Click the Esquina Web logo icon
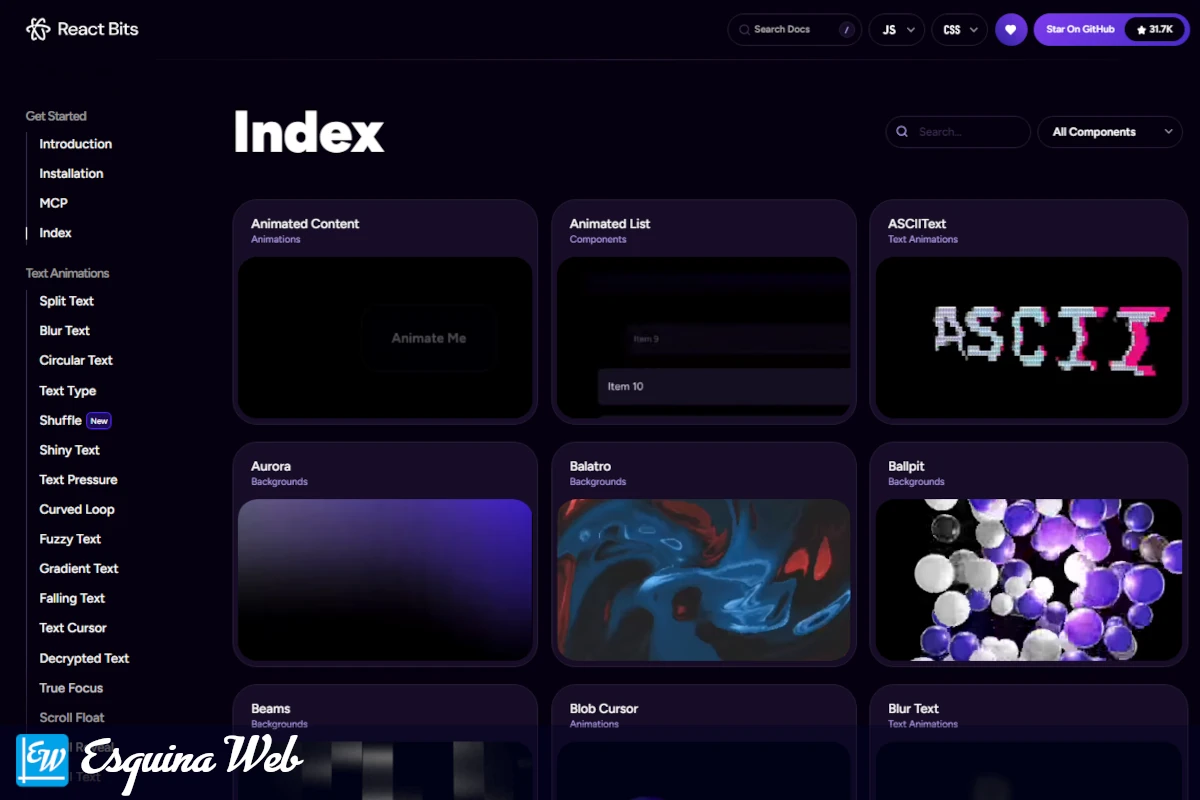 (41, 760)
